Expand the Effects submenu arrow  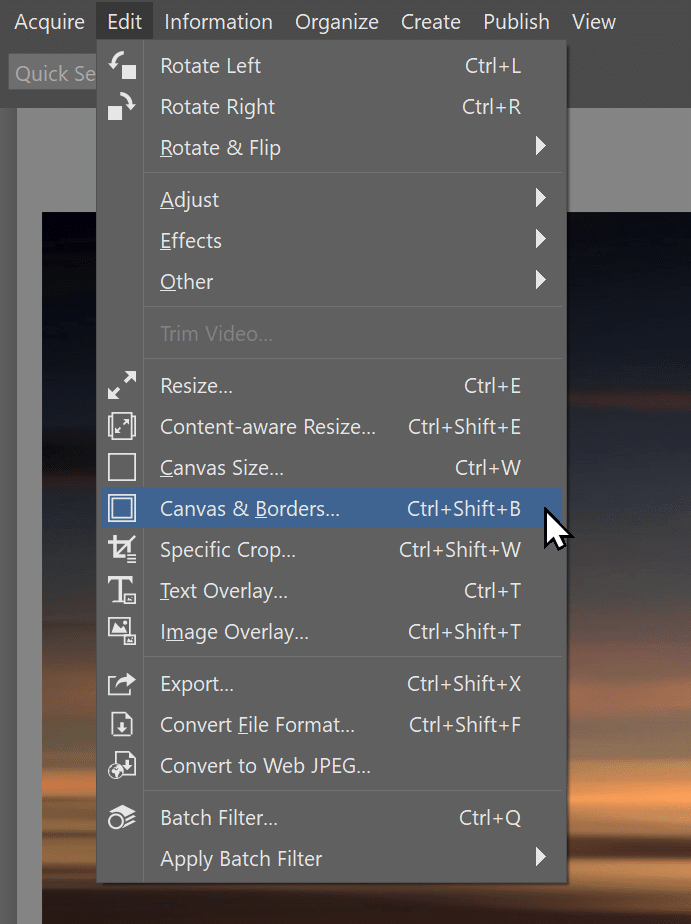[540, 240]
